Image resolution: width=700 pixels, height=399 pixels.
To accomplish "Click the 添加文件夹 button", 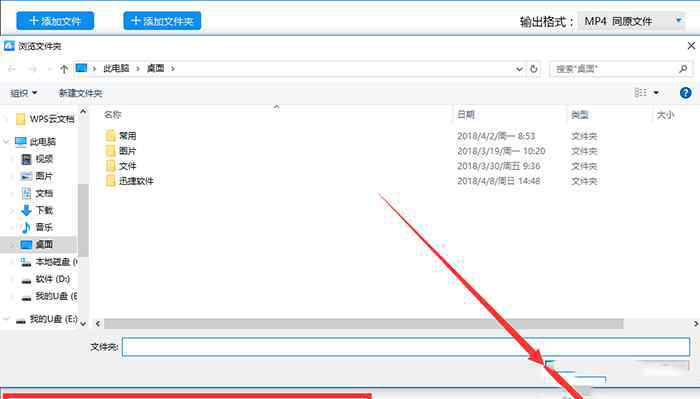I will [162, 21].
